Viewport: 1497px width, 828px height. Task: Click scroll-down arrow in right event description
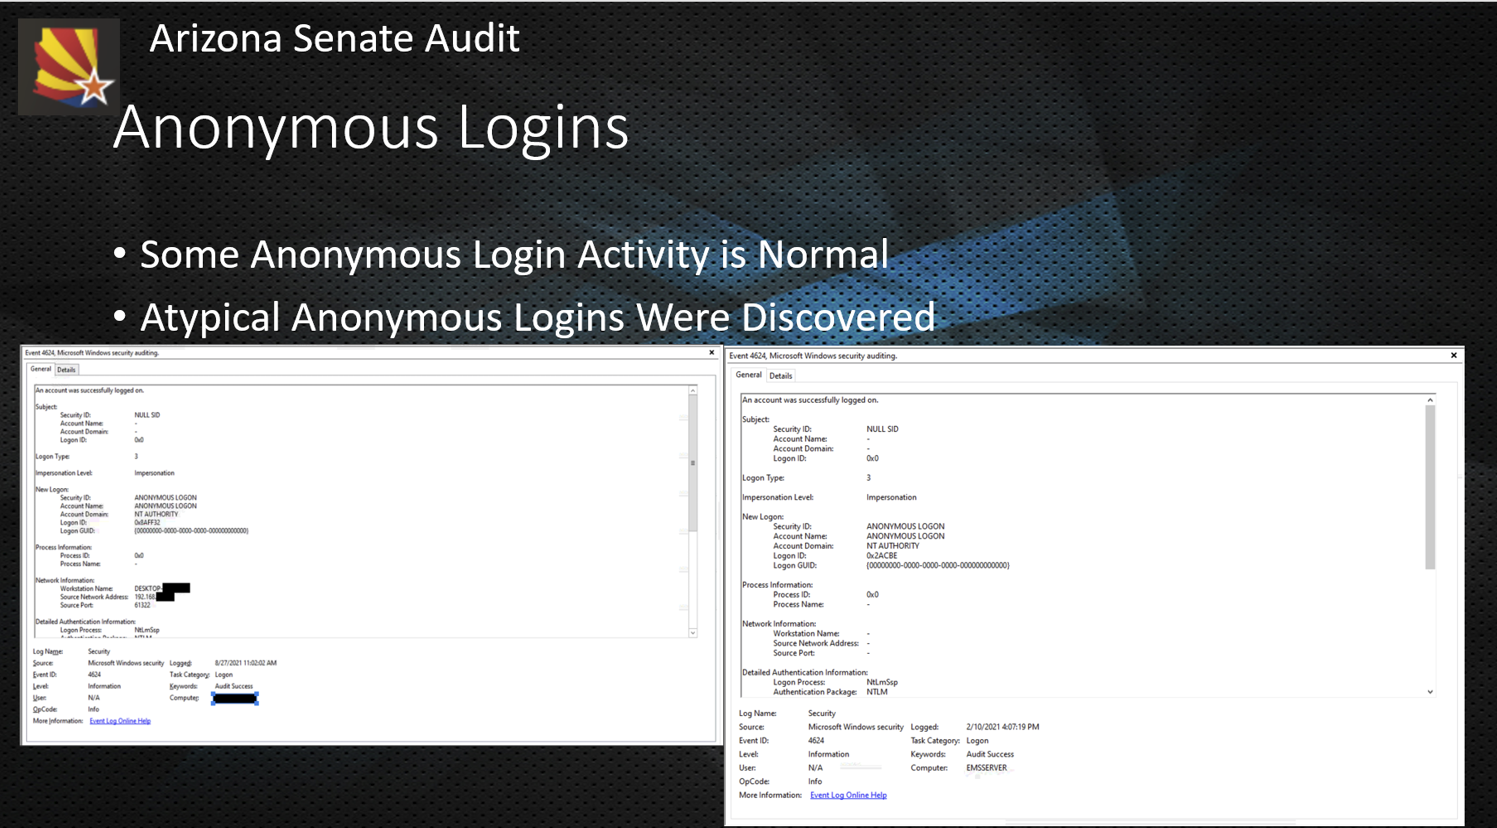pyautogui.click(x=1430, y=692)
